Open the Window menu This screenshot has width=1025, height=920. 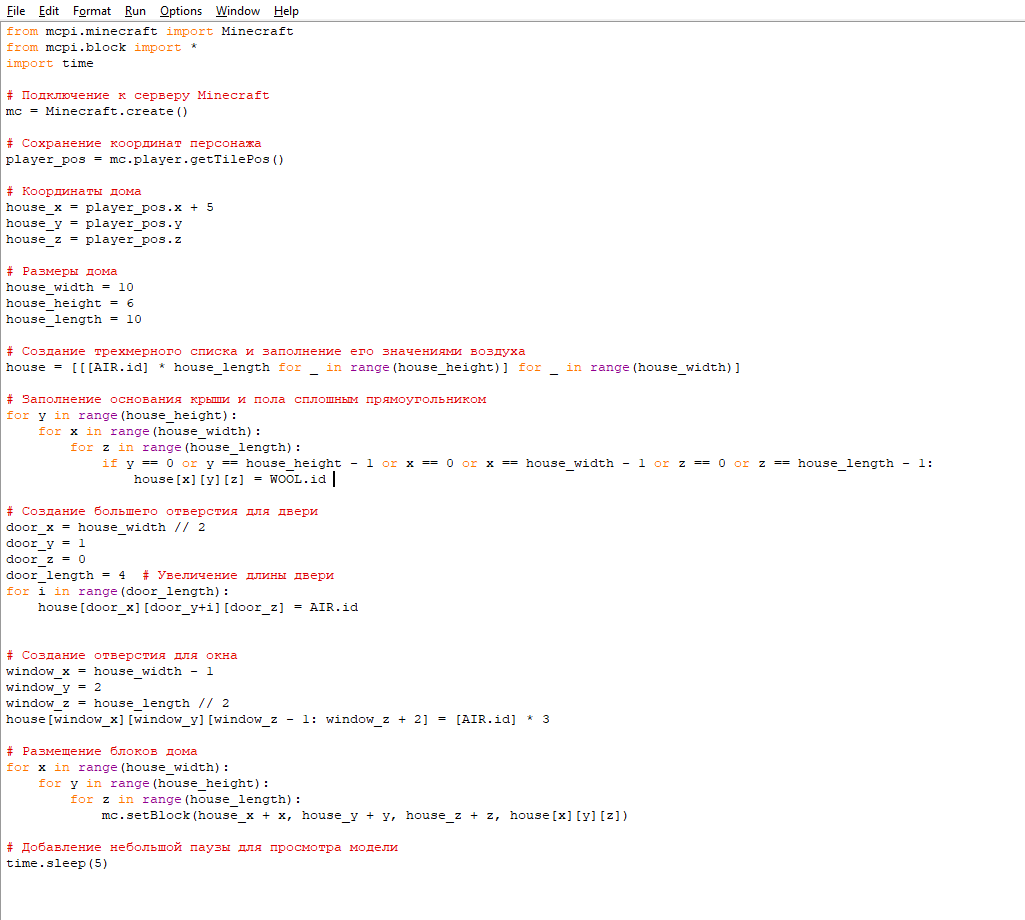pos(238,11)
